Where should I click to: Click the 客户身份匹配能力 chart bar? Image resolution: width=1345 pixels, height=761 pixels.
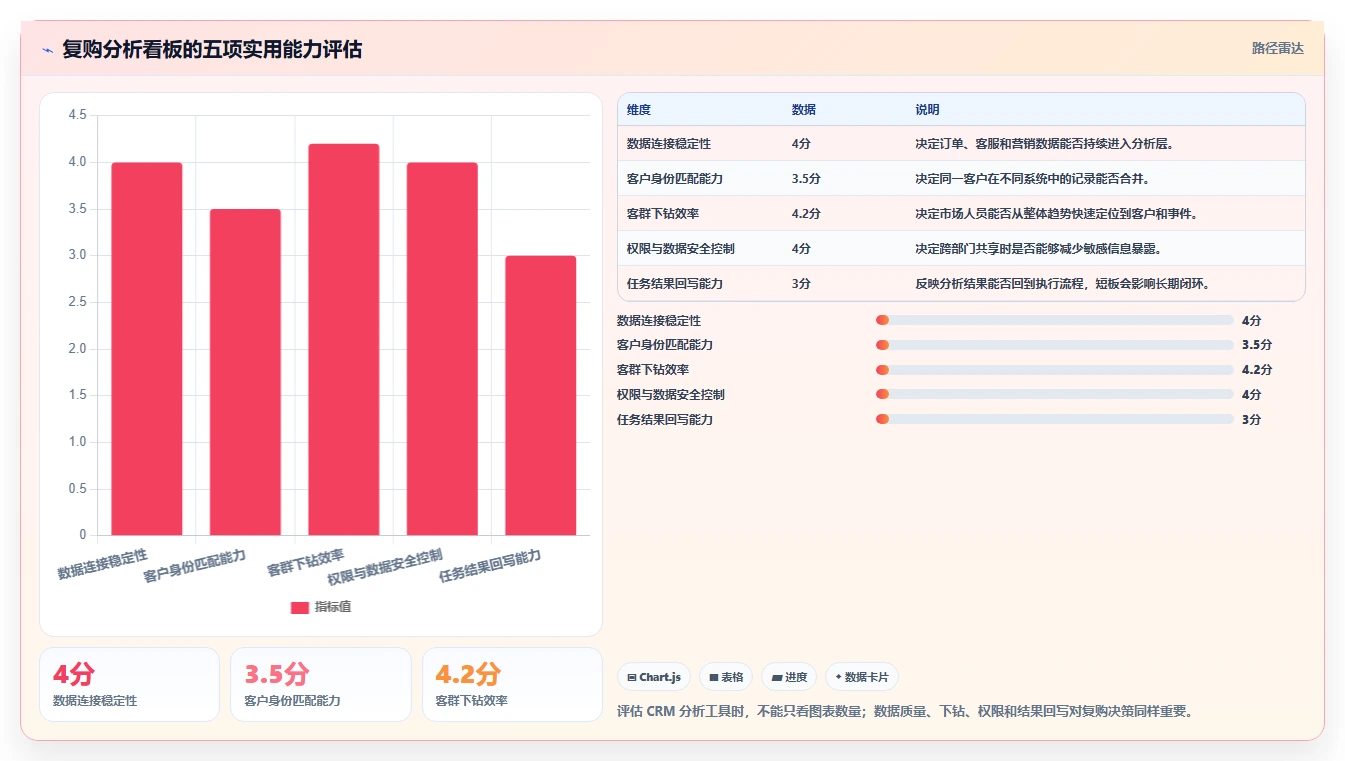coord(245,372)
